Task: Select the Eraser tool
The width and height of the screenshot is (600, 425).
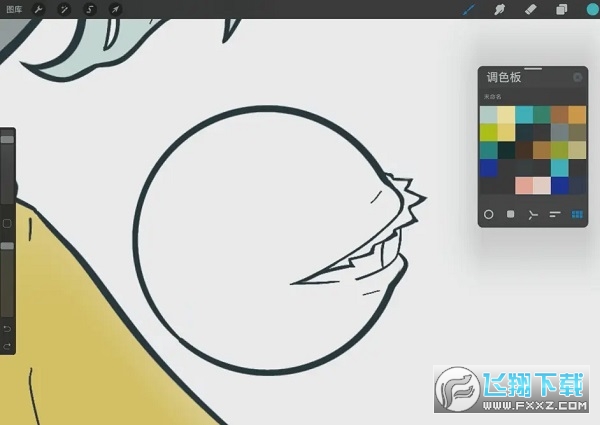Action: [x=531, y=9]
